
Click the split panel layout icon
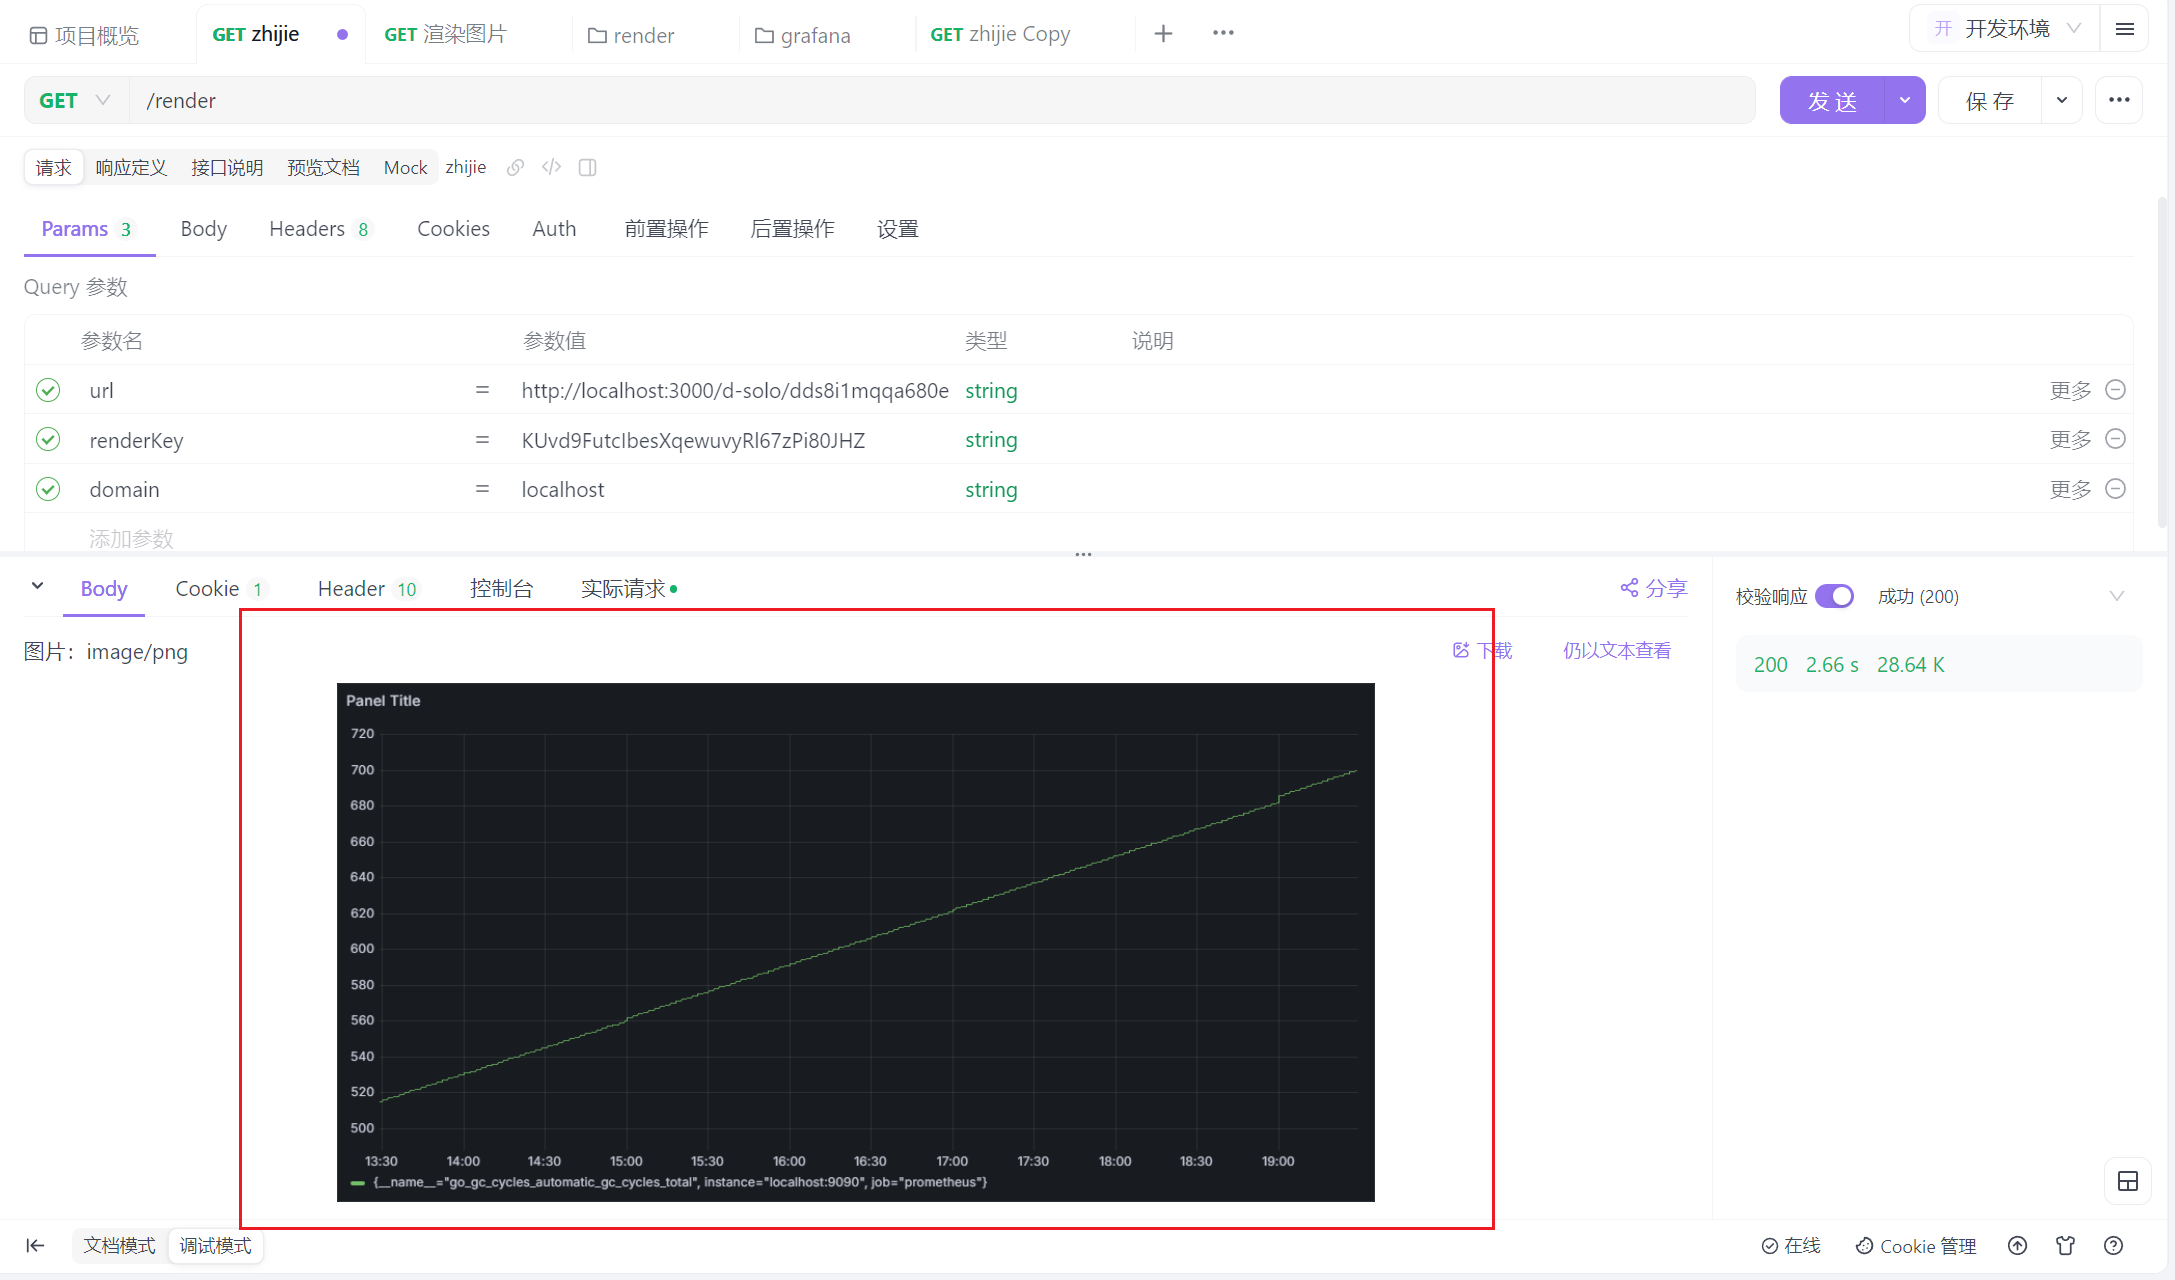(588, 167)
